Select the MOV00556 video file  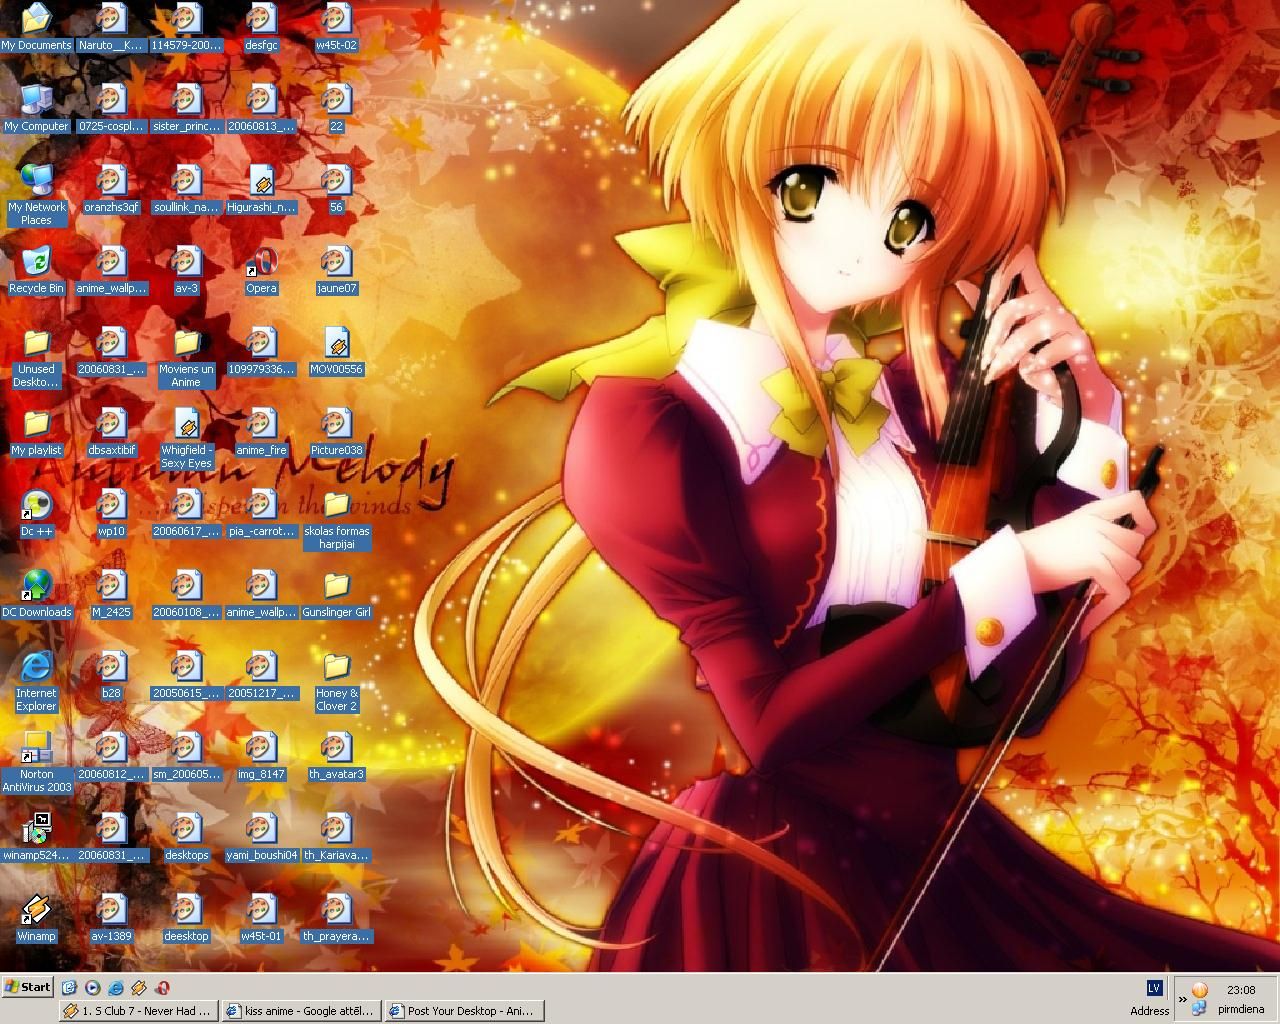336,351
